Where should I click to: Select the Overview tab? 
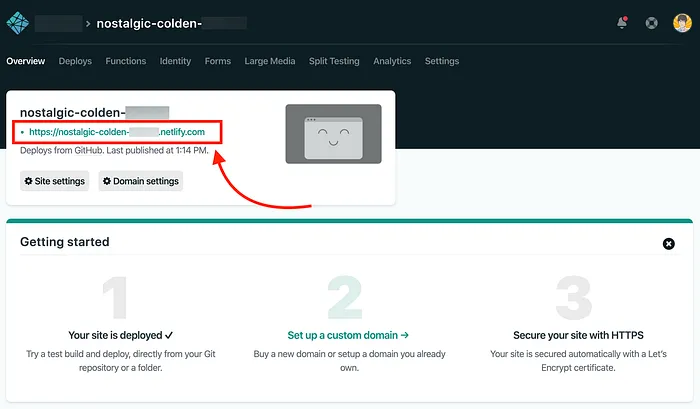coord(25,61)
